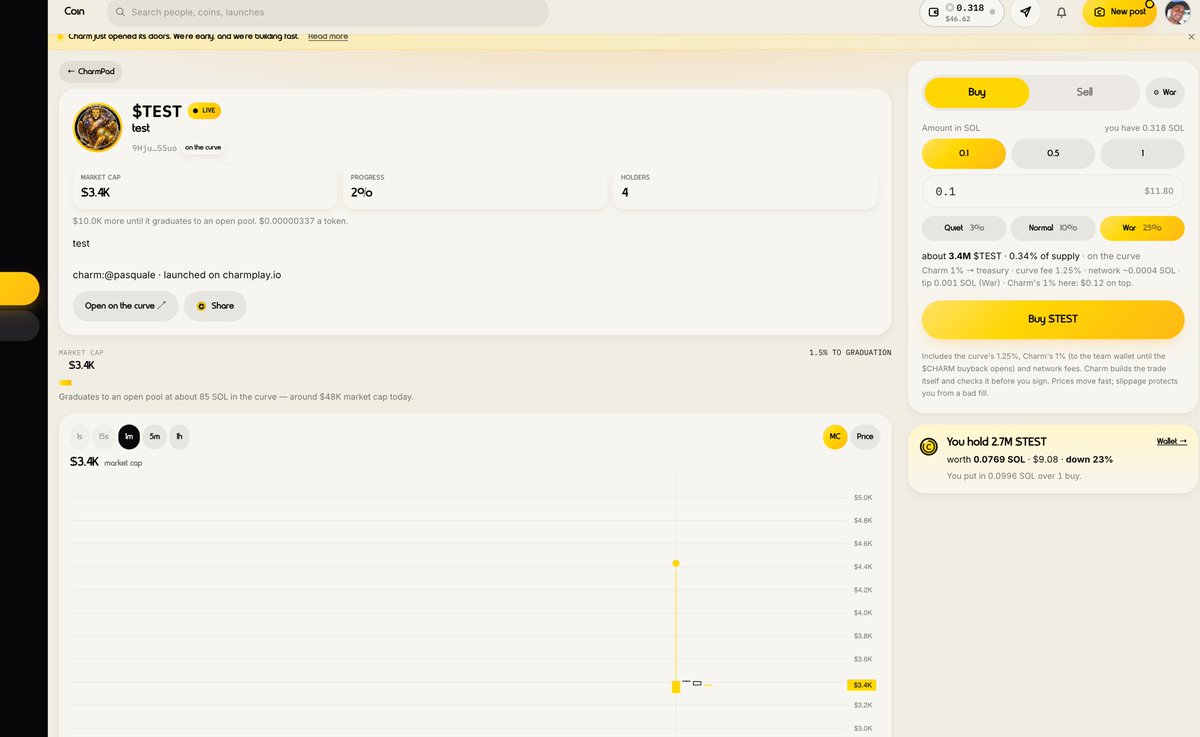Switch to the Sell tab
This screenshot has height=737, width=1200.
pos(1085,92)
